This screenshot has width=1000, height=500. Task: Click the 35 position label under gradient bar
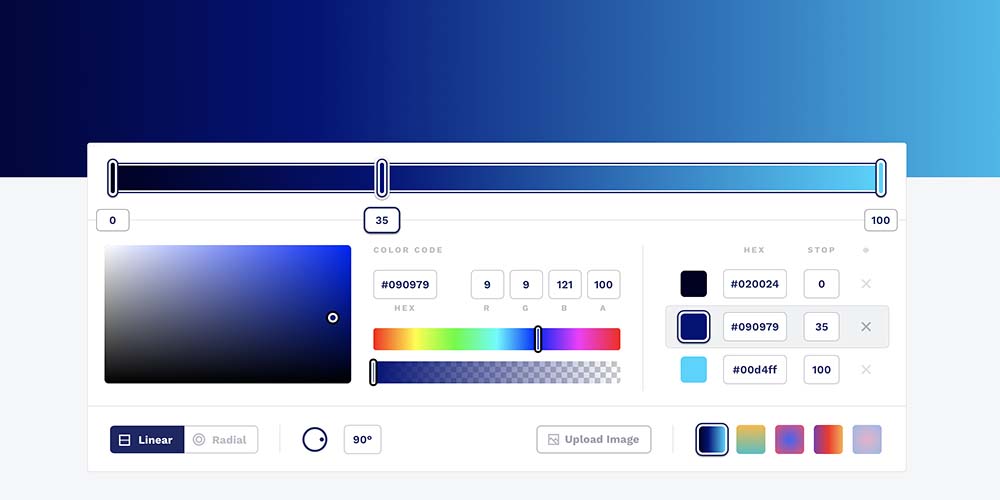click(382, 221)
